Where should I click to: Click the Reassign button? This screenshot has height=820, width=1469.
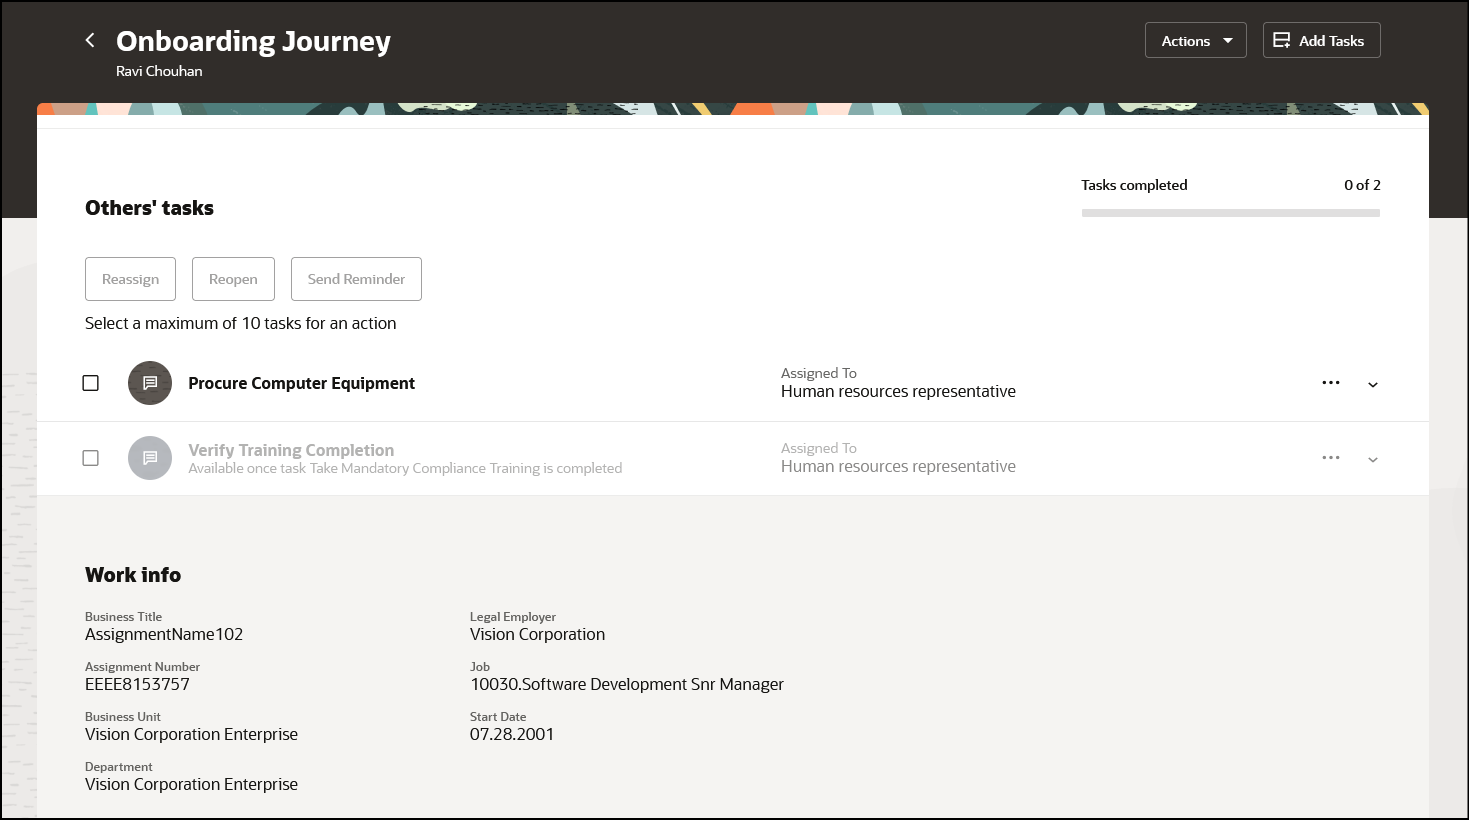130,279
